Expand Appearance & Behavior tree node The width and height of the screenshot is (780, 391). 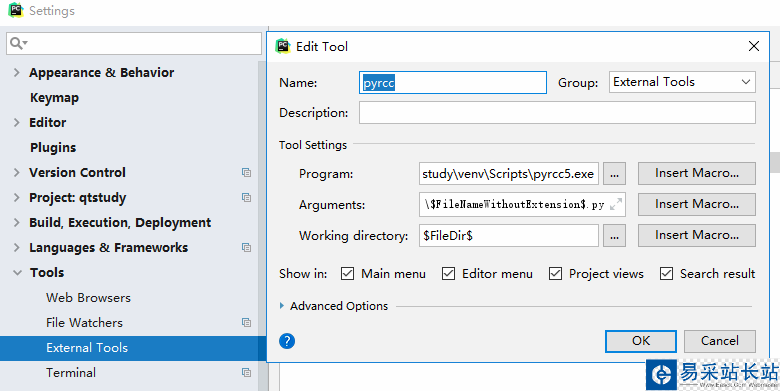pyautogui.click(x=17, y=73)
